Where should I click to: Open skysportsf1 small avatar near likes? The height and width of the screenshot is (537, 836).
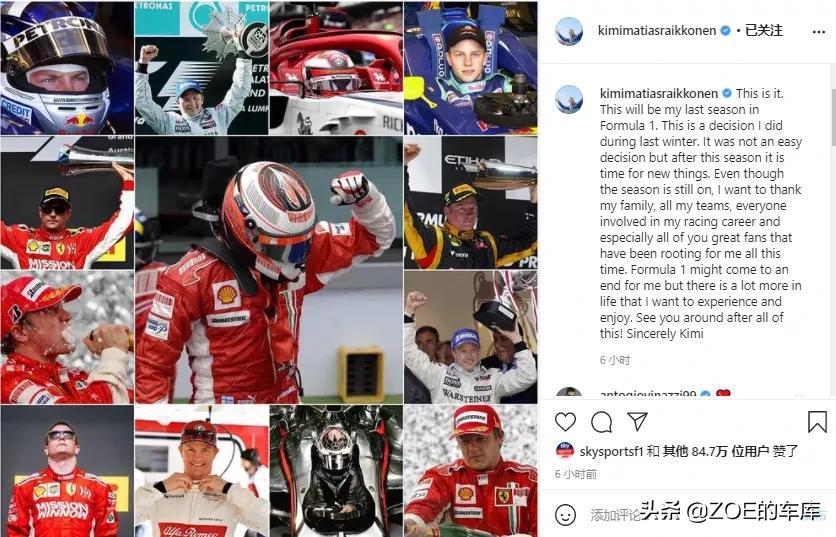coord(564,451)
